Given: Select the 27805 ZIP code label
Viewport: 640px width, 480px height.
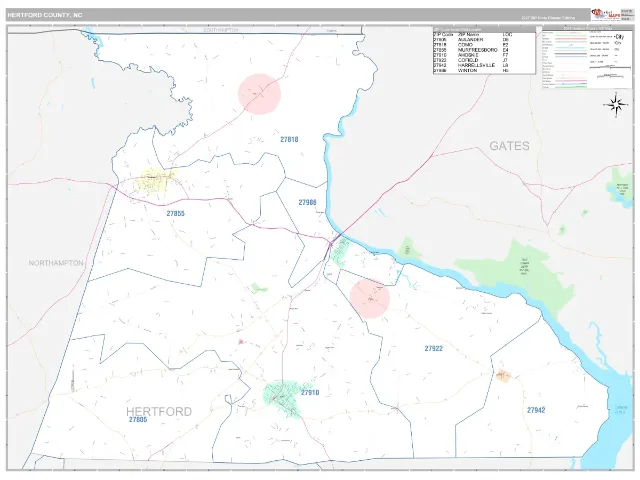Looking at the screenshot, I should pos(138,419).
